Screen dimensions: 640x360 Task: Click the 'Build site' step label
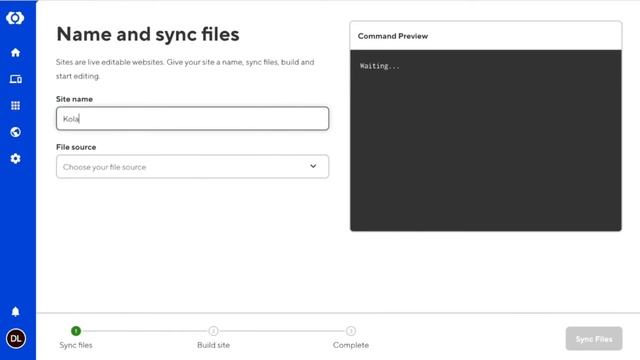[213, 345]
